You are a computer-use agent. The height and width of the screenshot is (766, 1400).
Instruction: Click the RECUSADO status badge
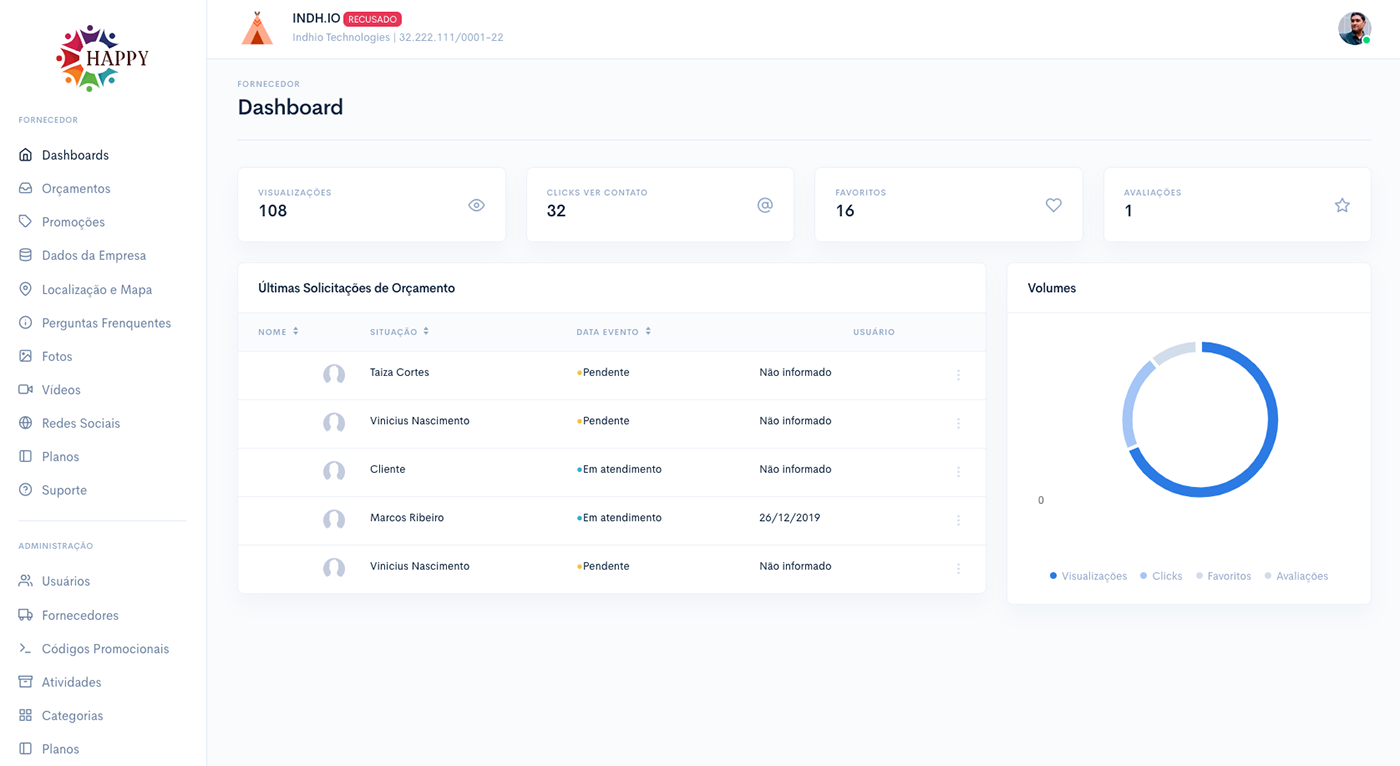372,19
